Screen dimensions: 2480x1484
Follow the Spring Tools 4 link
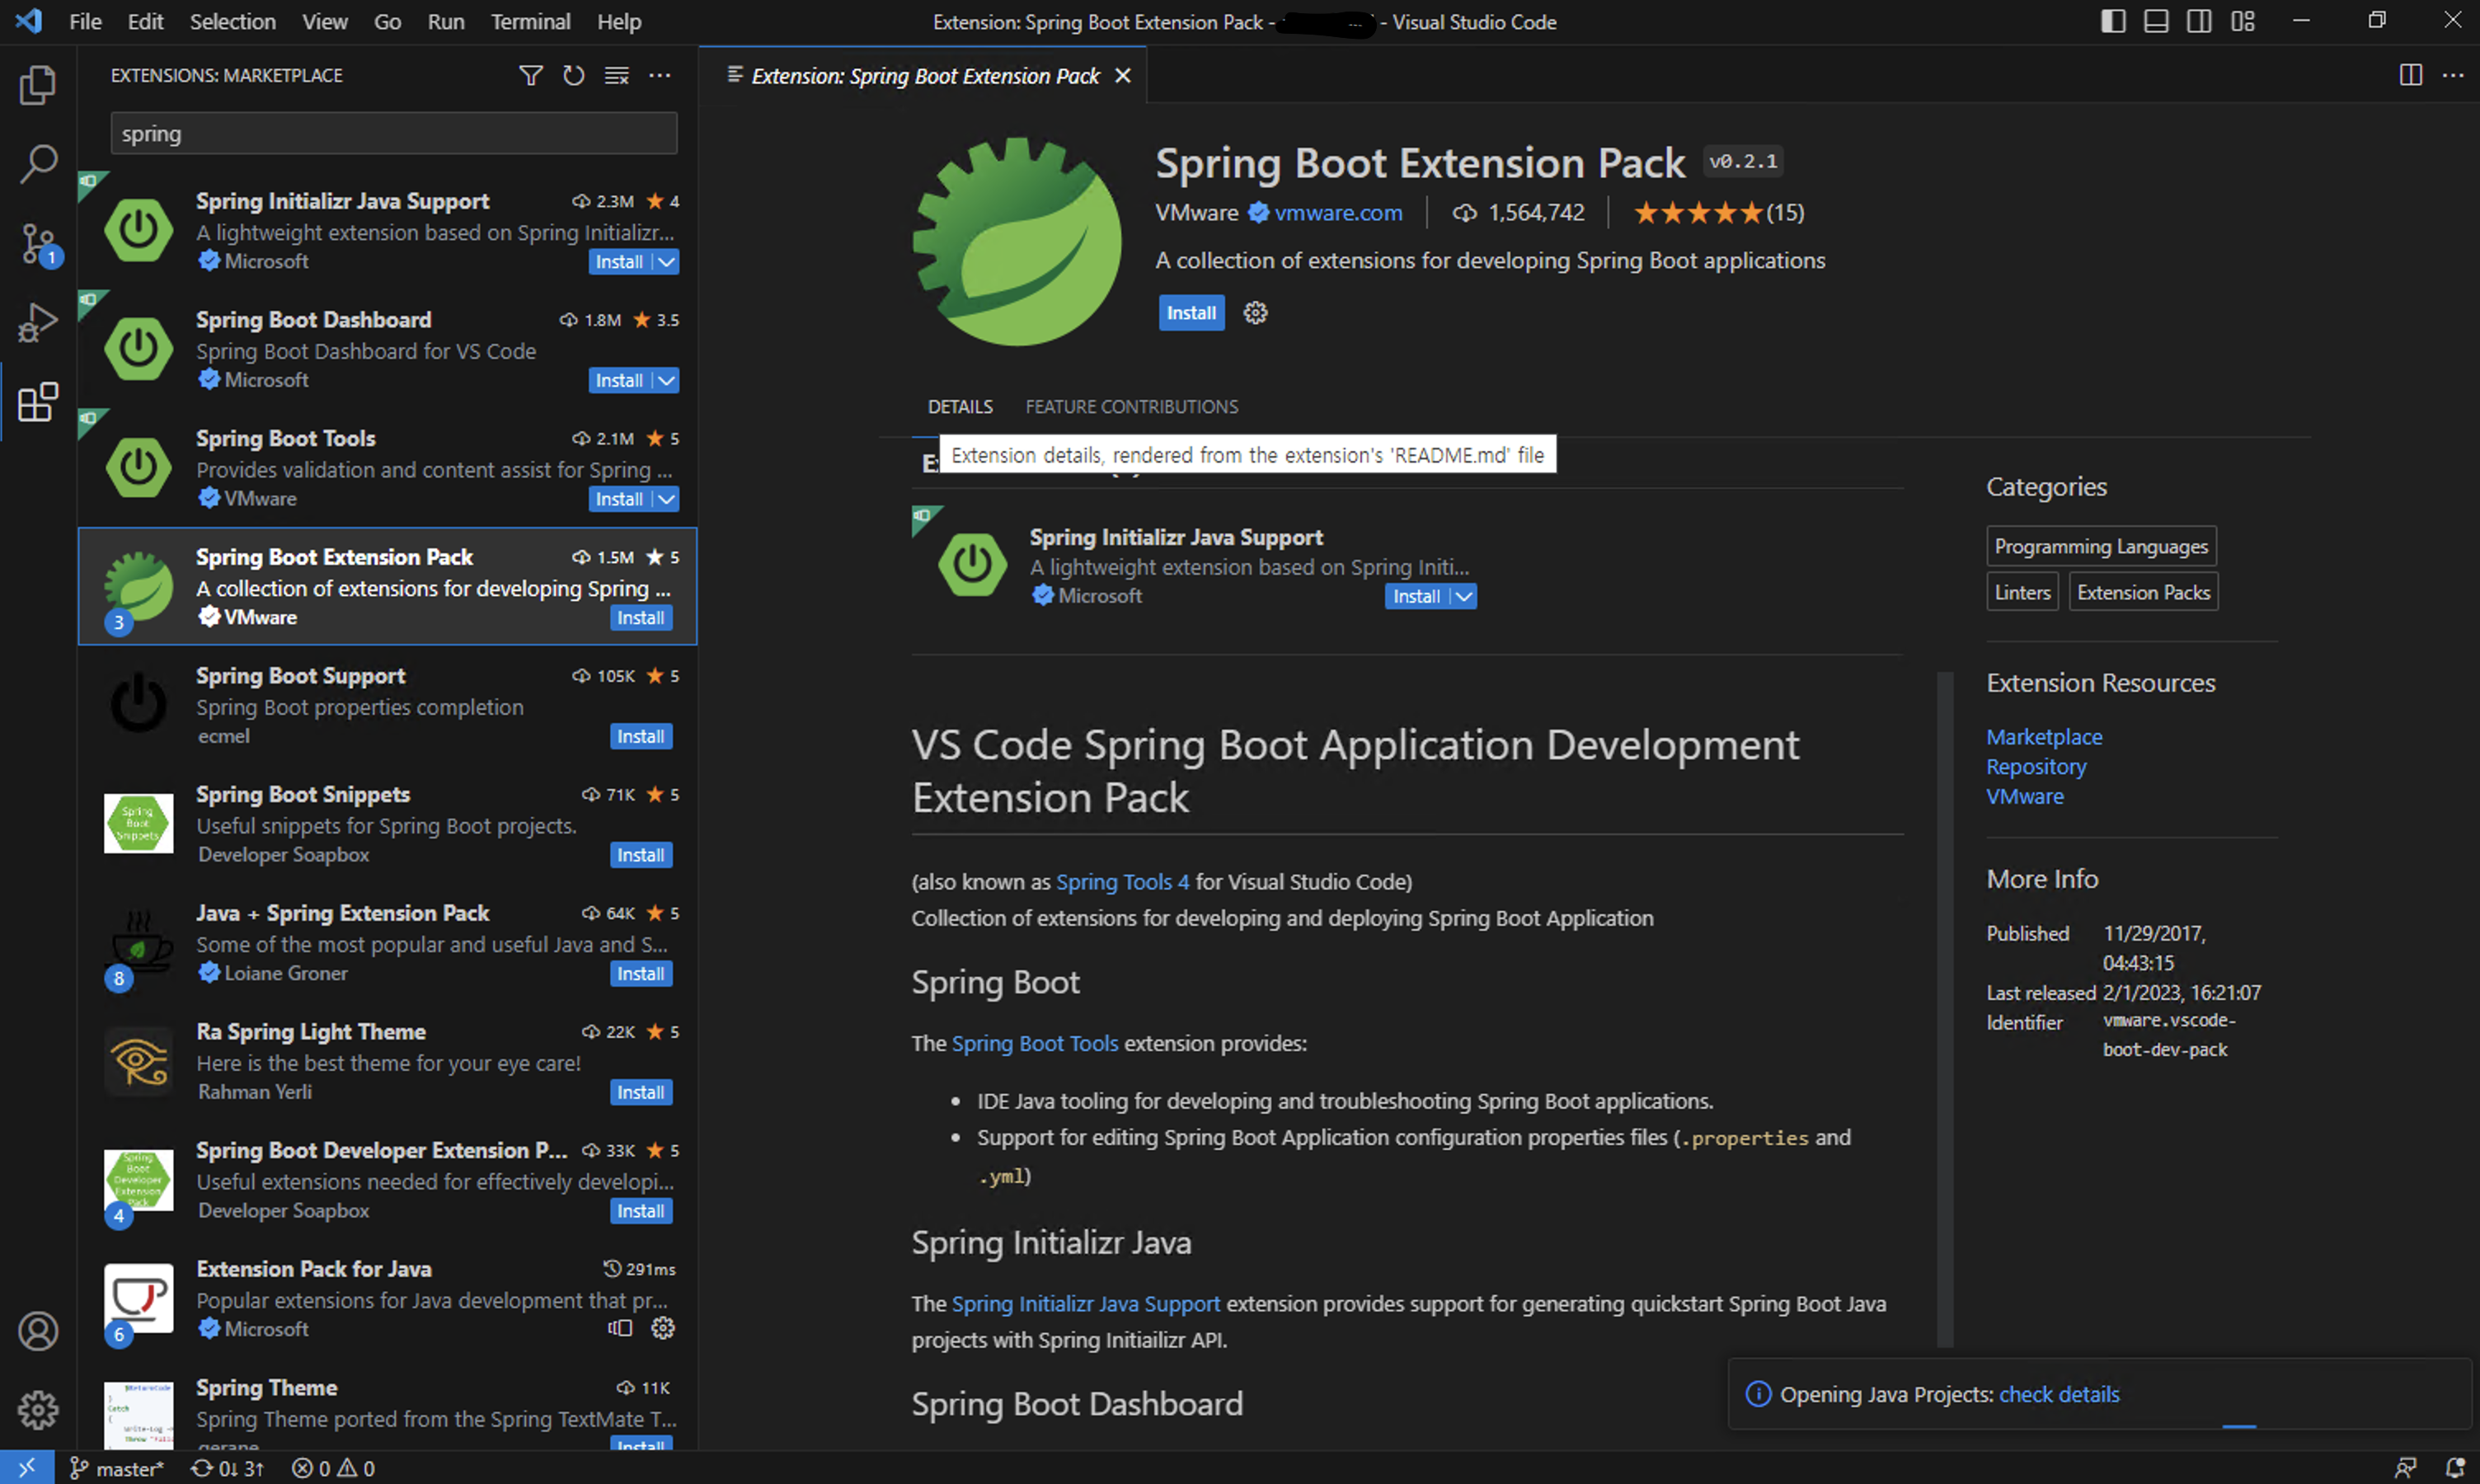[x=1123, y=882]
